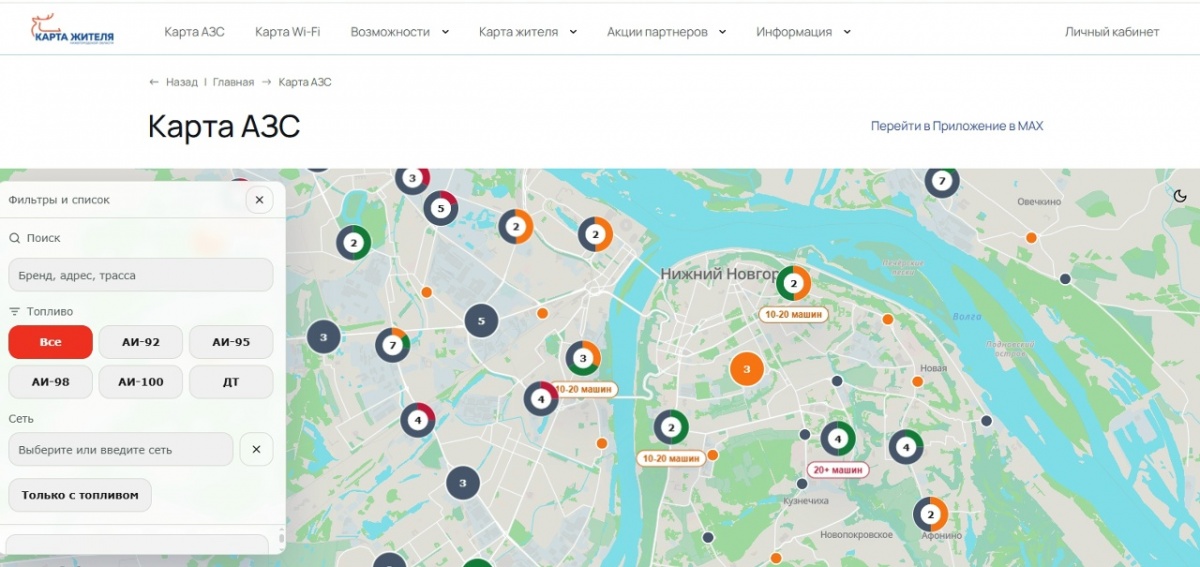Open red-segment cluster 4 with 10-20 машин label
This screenshot has height=567, width=1200.
pyautogui.click(x=541, y=399)
